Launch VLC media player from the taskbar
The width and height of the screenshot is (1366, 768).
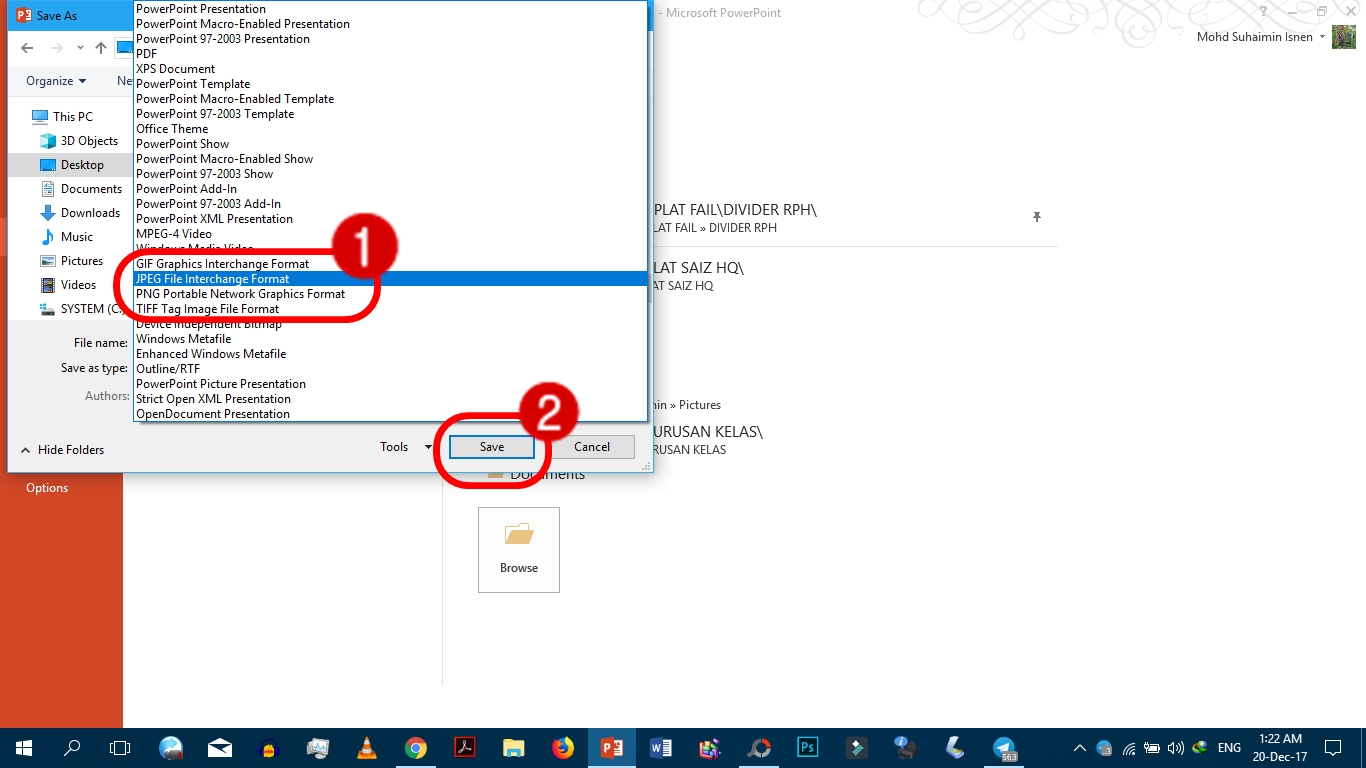[x=367, y=748]
